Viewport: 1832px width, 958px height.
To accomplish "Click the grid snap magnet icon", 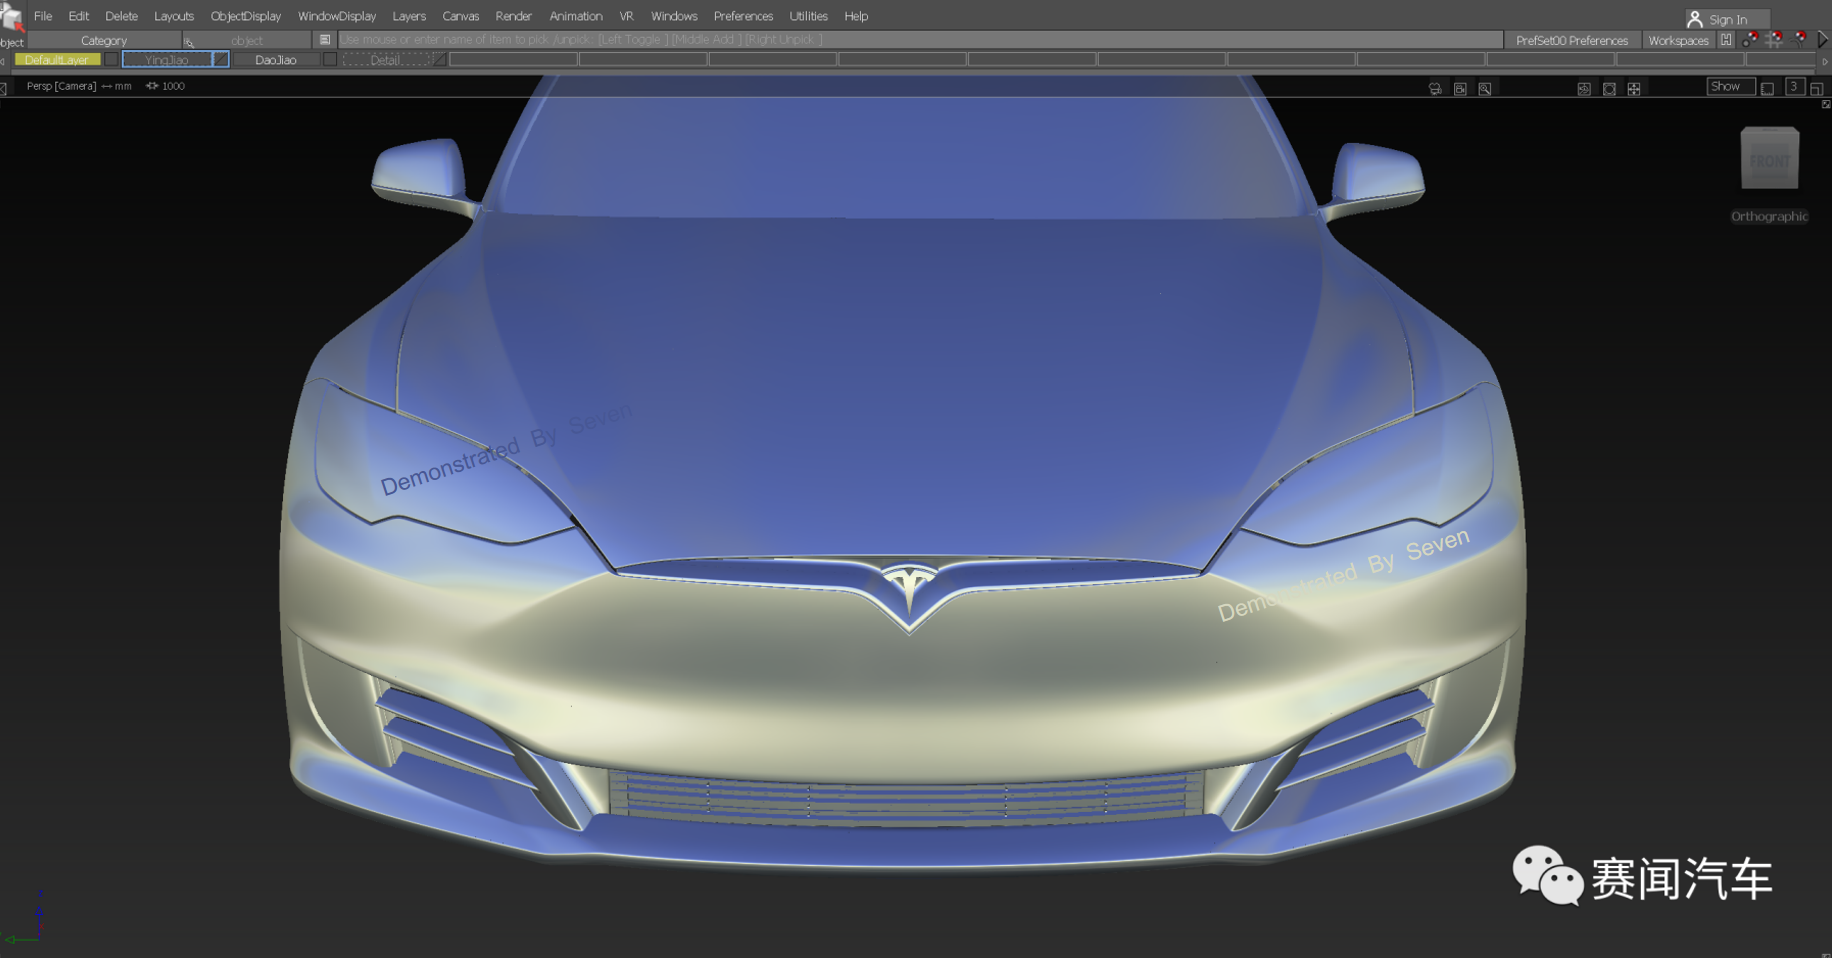I will (1775, 39).
